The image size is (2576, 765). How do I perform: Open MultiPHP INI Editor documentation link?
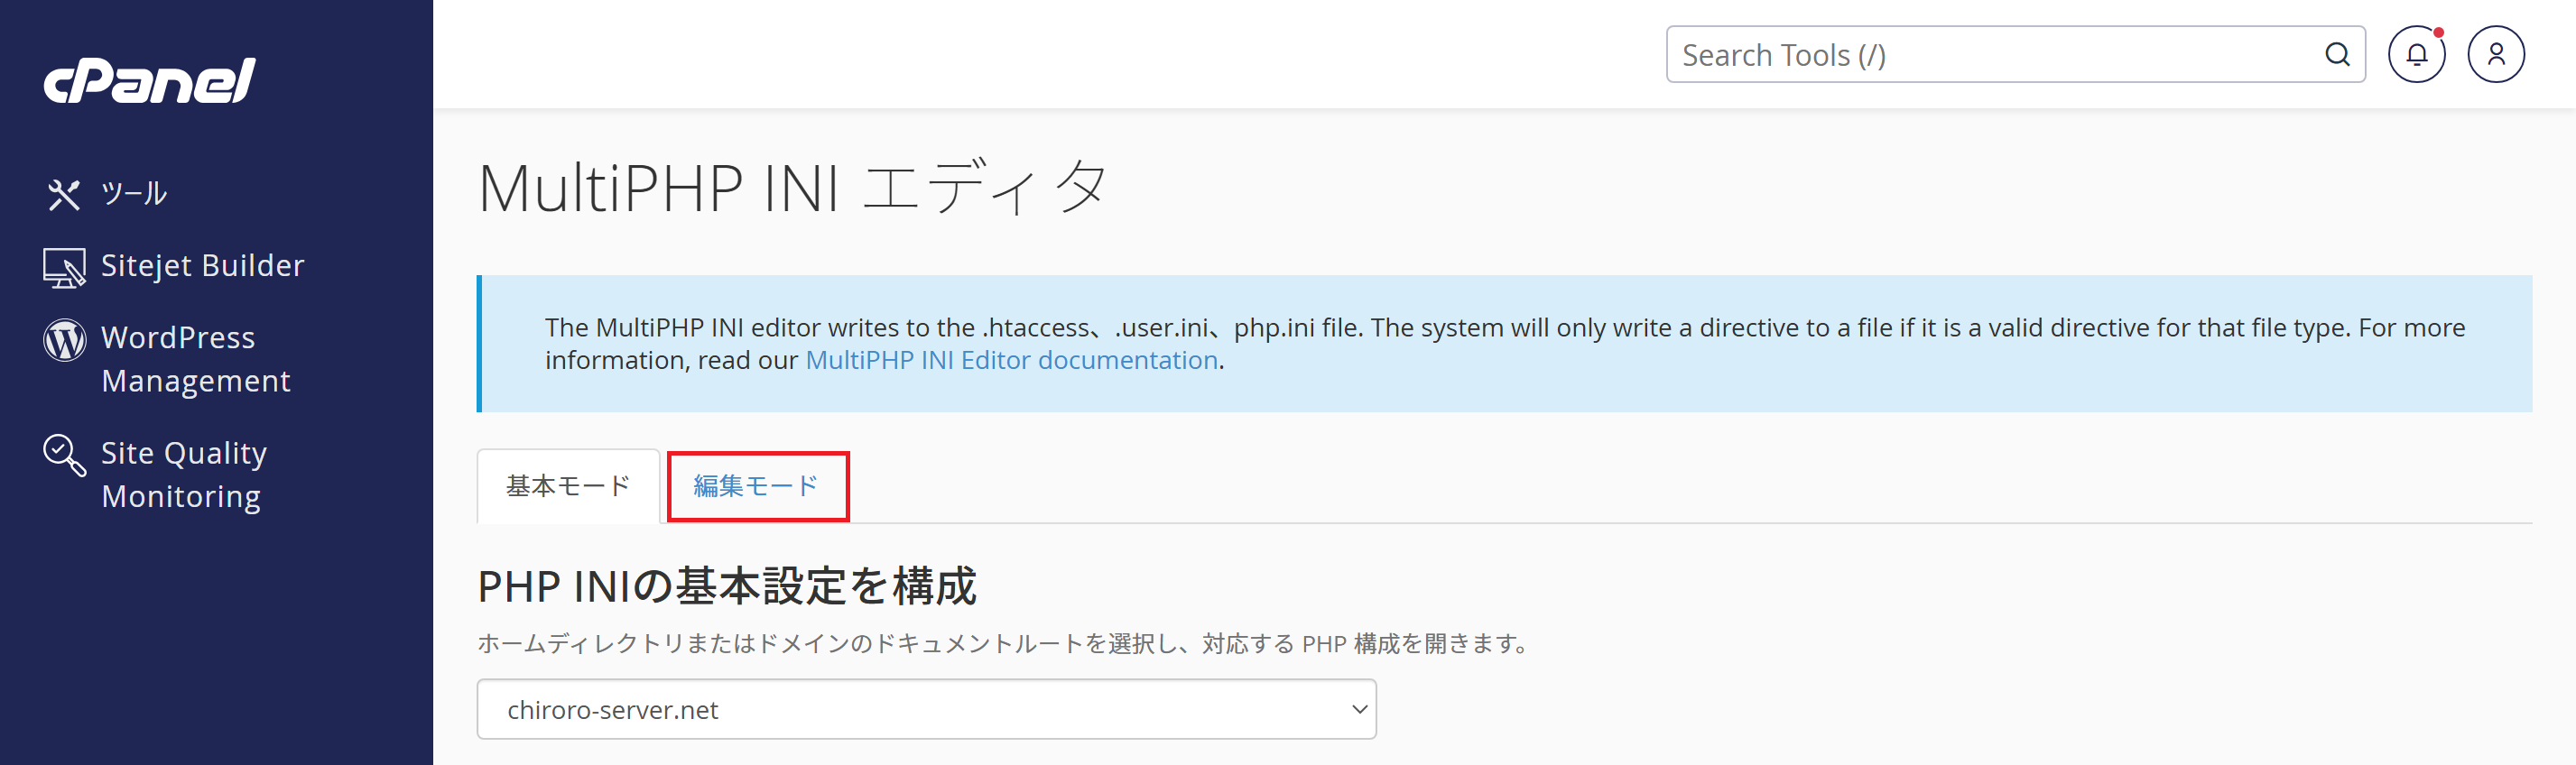tap(1011, 360)
